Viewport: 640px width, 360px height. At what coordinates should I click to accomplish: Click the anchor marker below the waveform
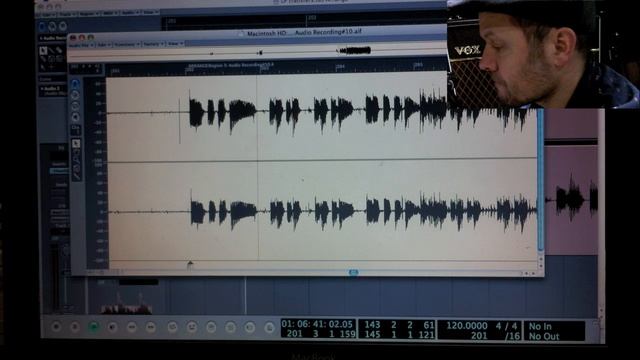click(x=190, y=264)
